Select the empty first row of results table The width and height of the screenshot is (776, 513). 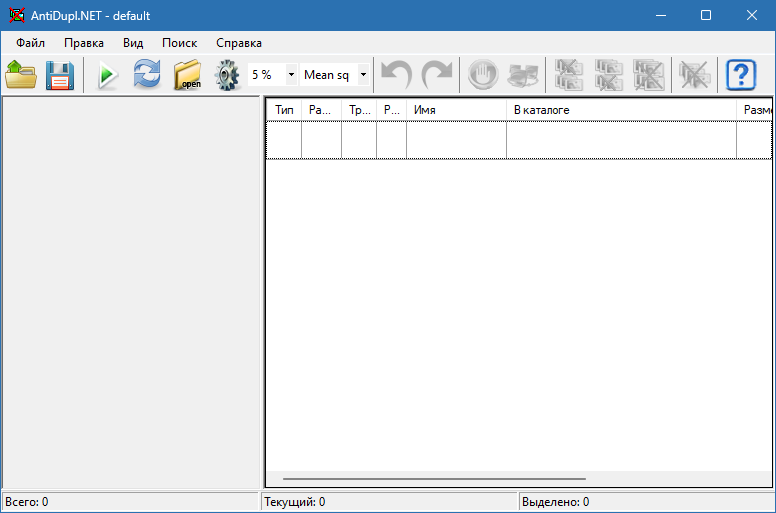point(519,140)
